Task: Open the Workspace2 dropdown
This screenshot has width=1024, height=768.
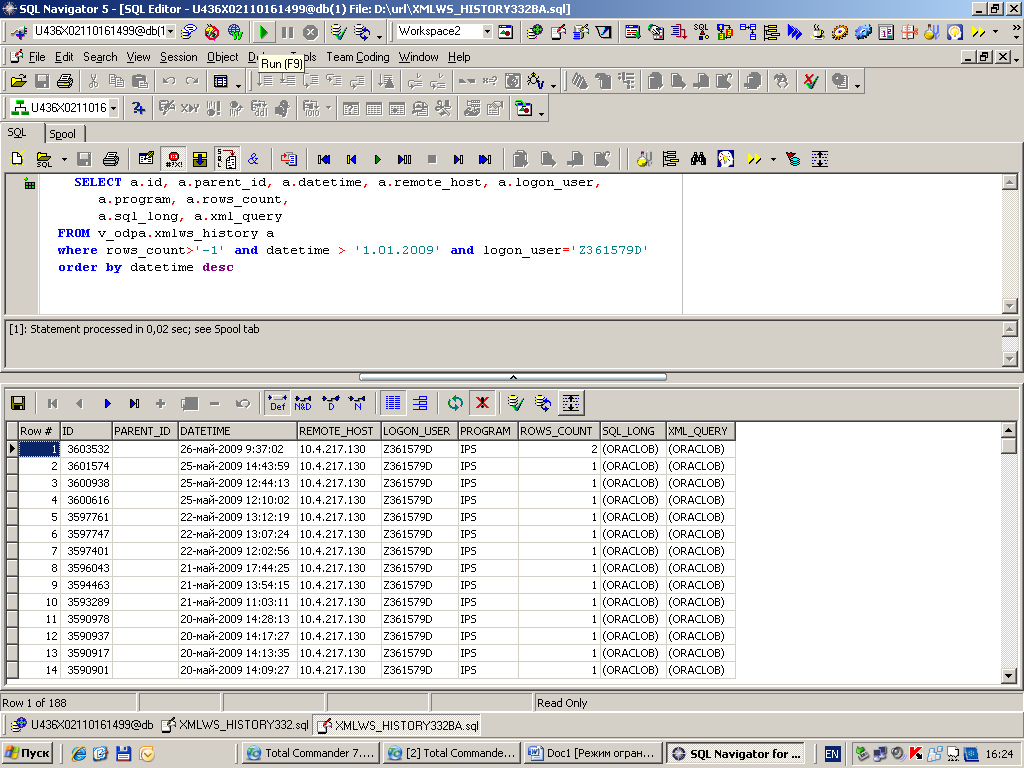Action: 487,31
